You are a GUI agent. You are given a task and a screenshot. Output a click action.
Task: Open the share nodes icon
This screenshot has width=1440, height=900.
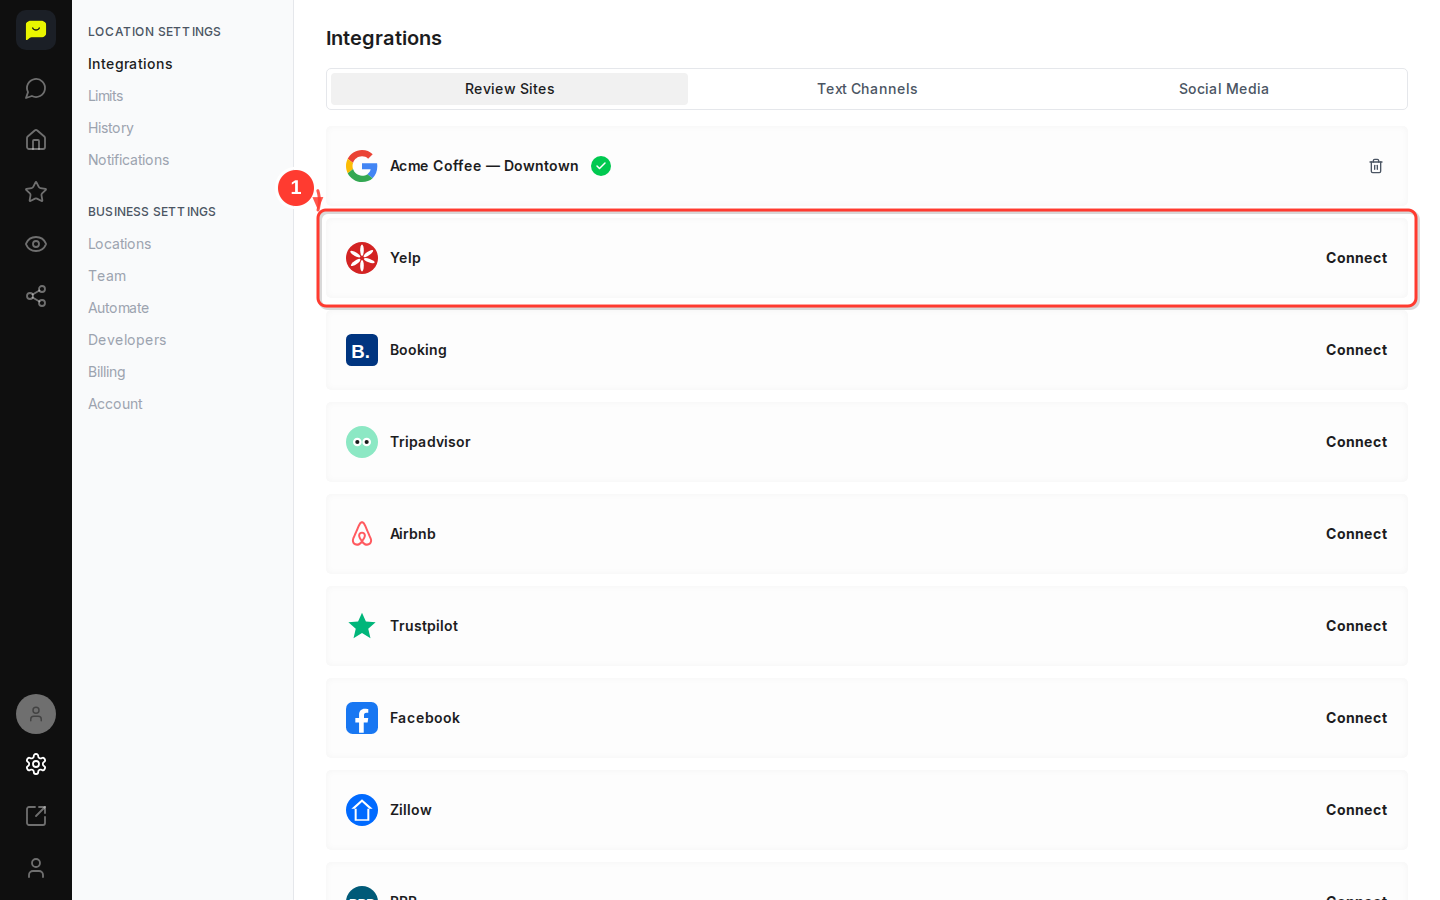click(36, 296)
